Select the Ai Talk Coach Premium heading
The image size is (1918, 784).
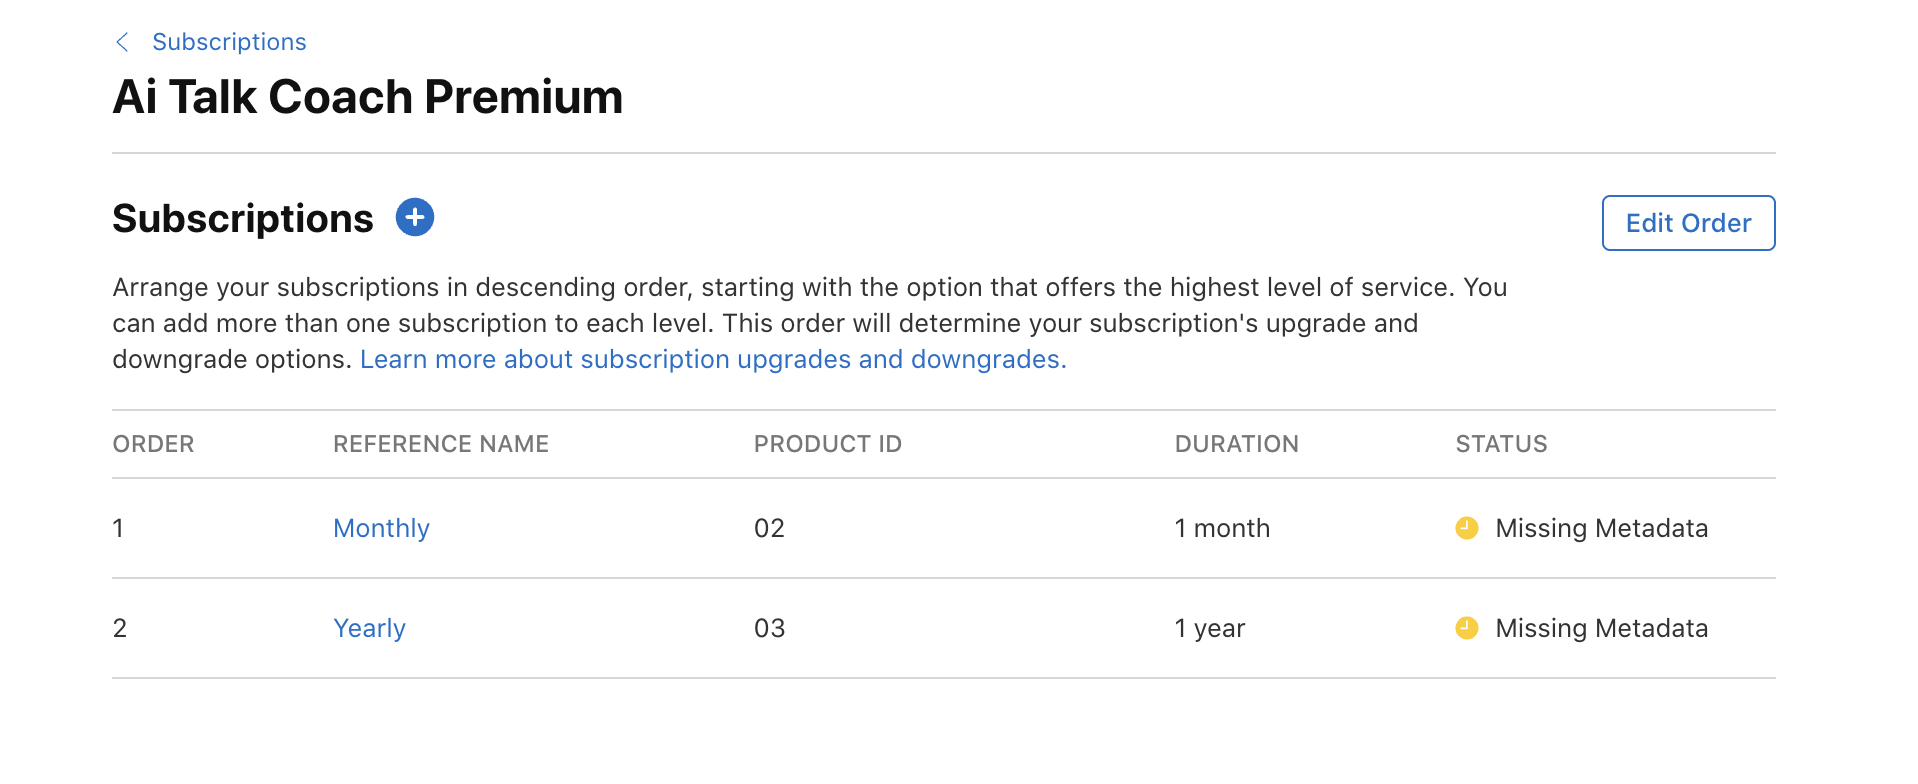coord(367,96)
